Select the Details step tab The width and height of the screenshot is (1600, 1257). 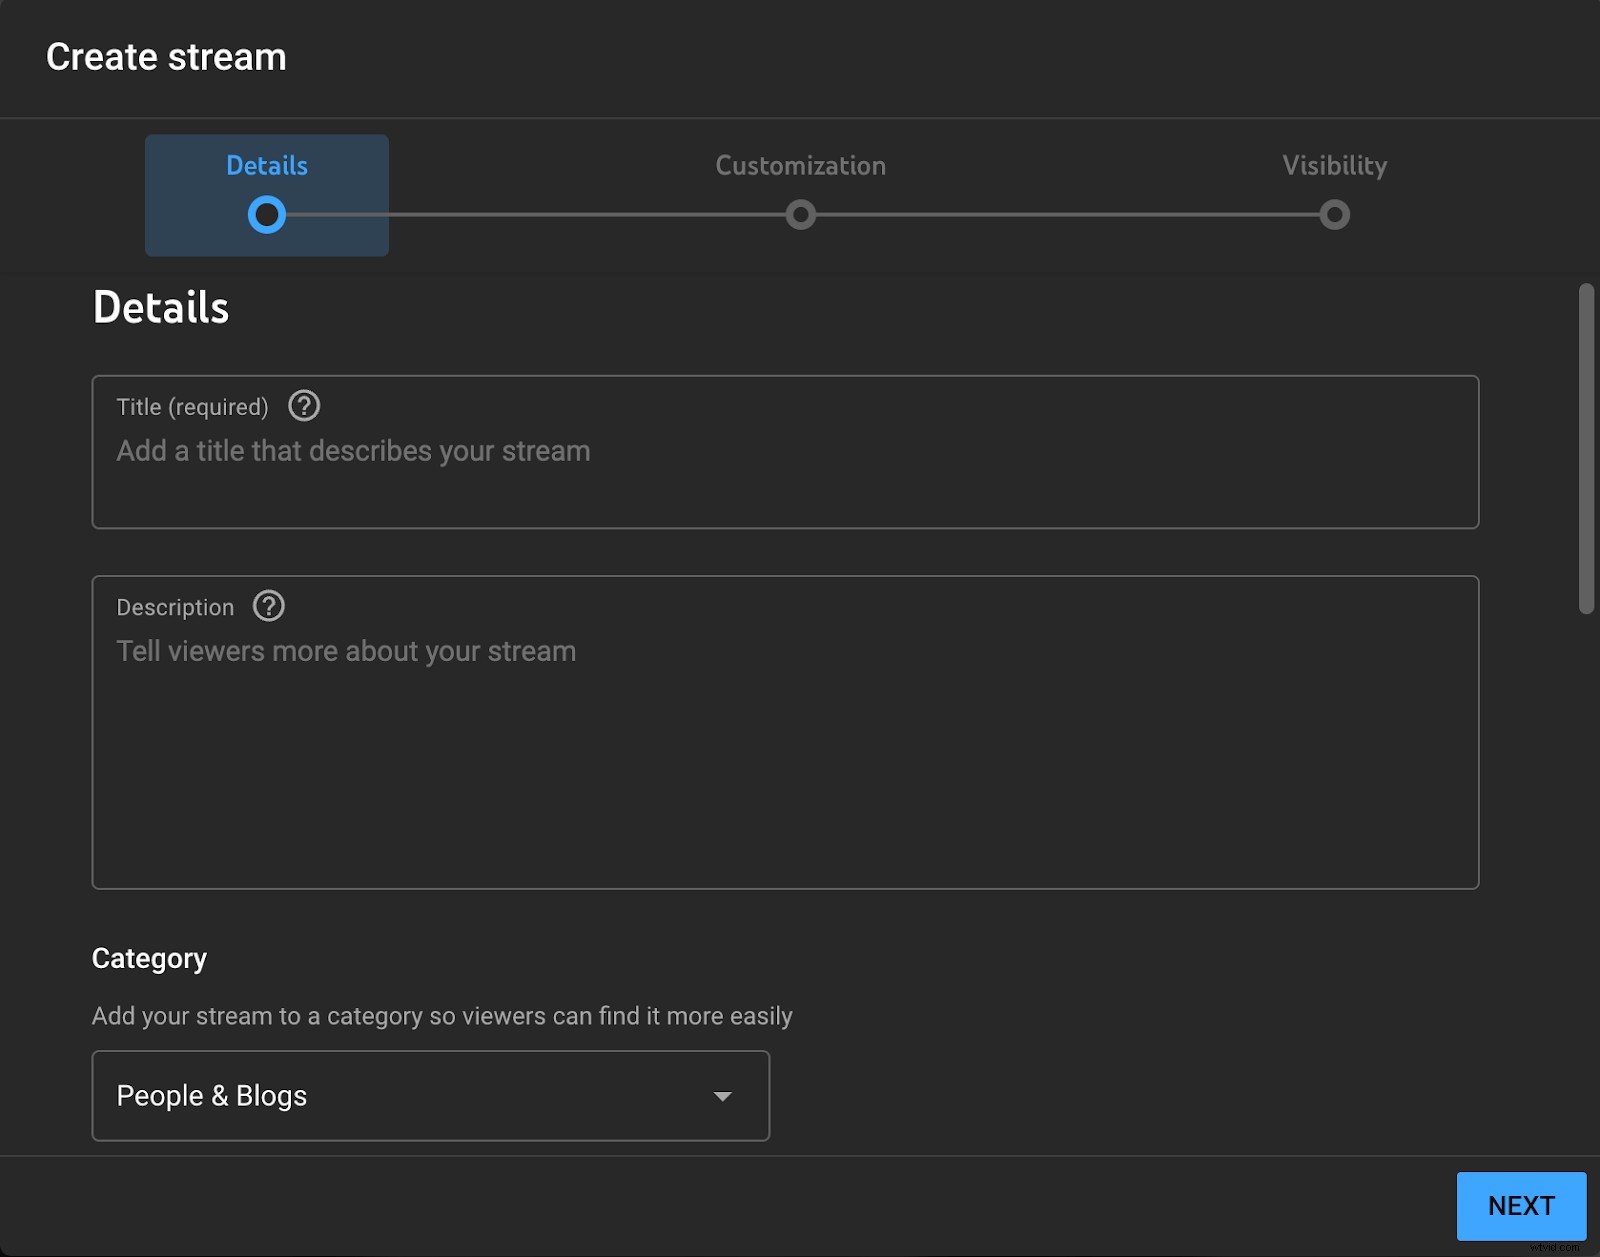[266, 195]
